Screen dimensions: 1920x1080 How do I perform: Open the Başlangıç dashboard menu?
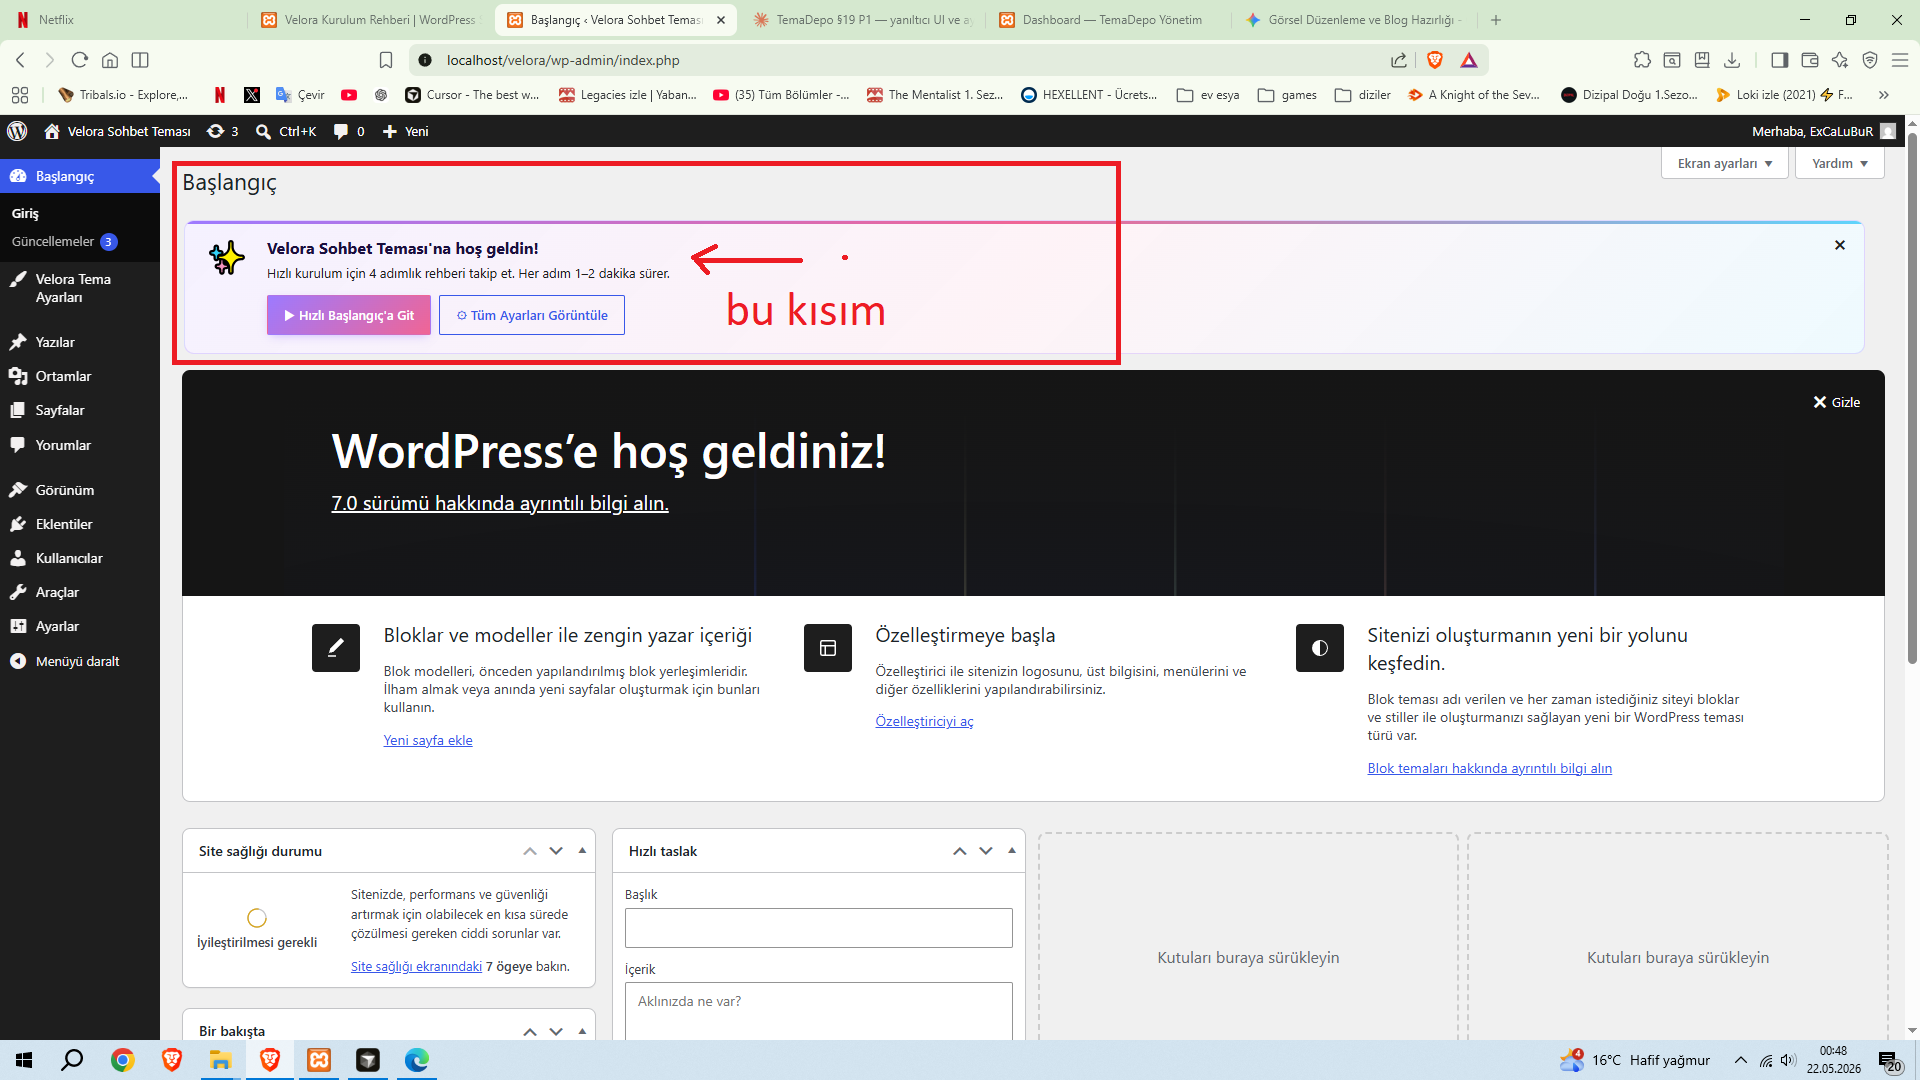[x=80, y=176]
